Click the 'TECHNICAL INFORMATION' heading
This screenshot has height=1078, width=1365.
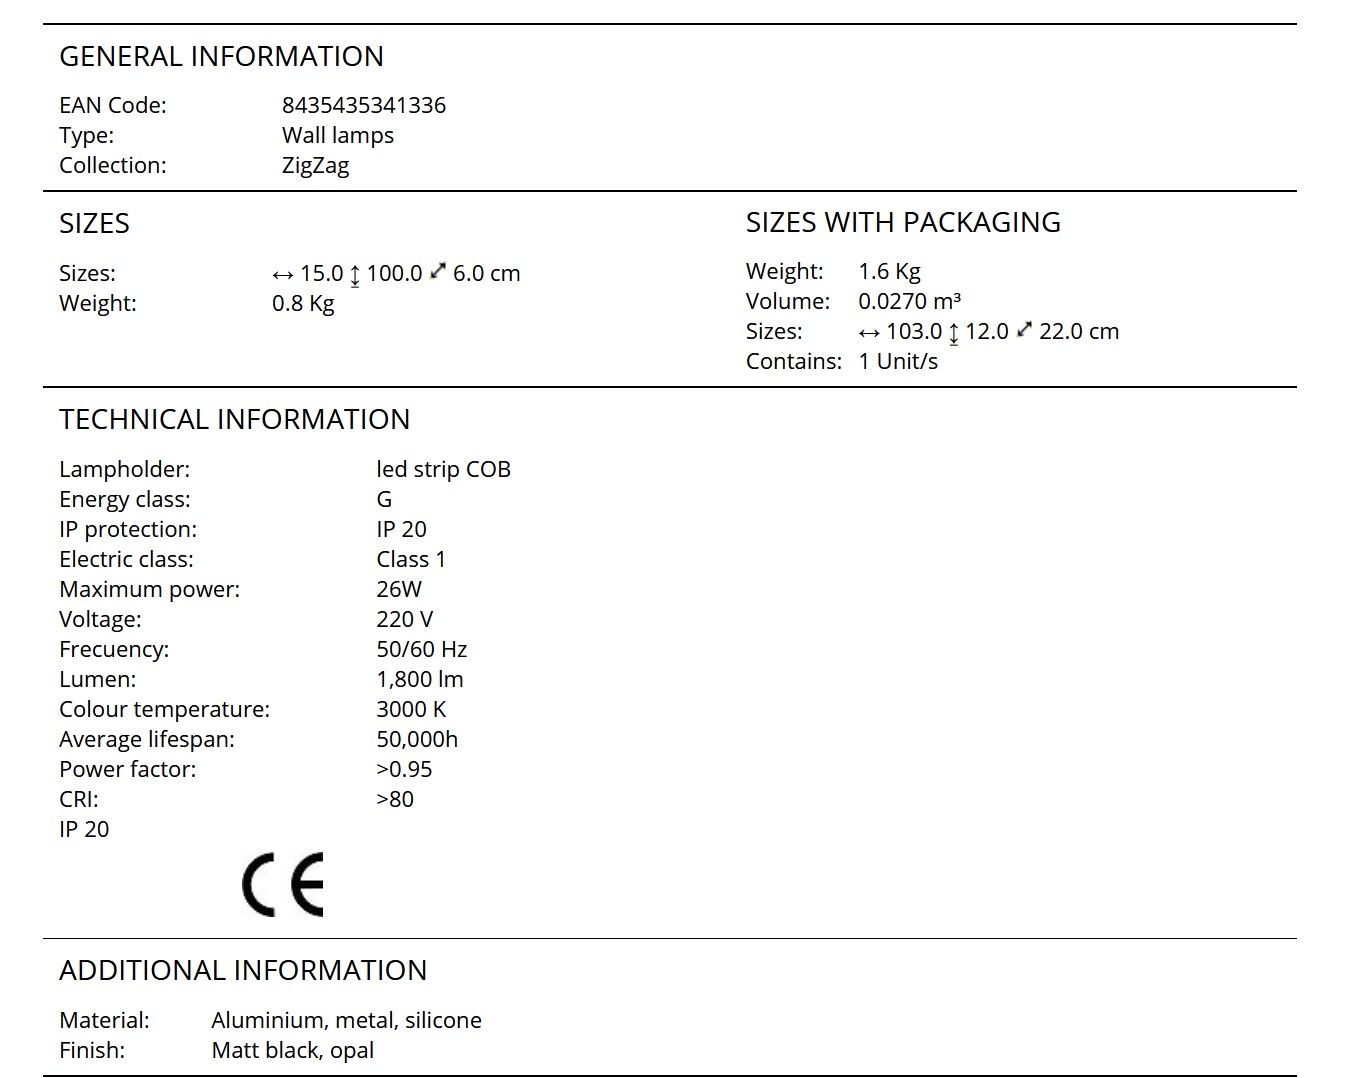[234, 419]
